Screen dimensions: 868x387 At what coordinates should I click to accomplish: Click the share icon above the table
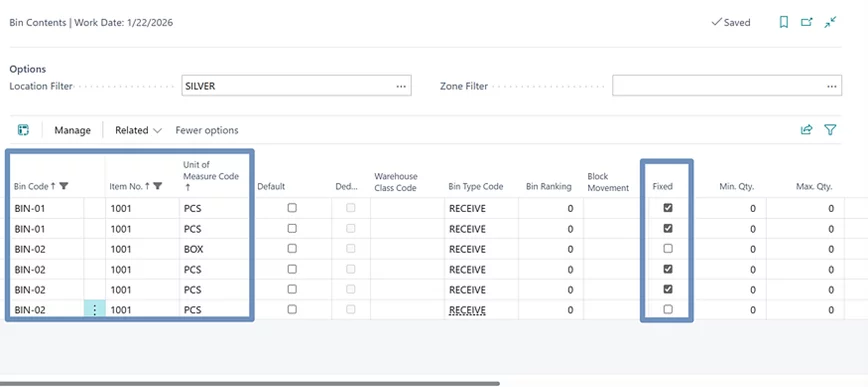point(807,130)
